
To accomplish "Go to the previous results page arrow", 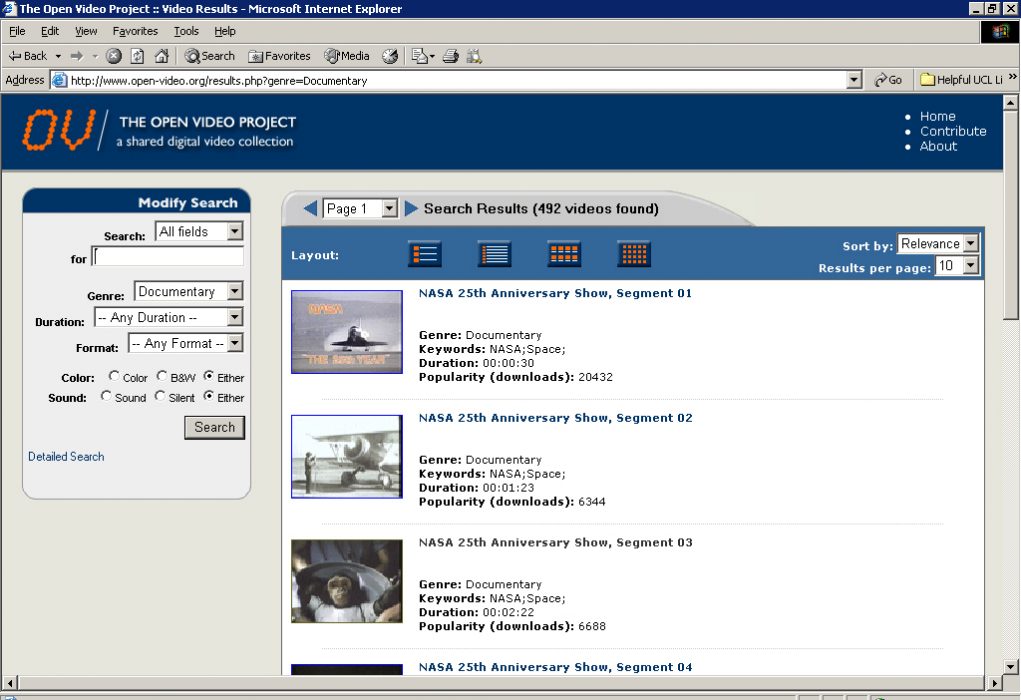I will click(311, 208).
